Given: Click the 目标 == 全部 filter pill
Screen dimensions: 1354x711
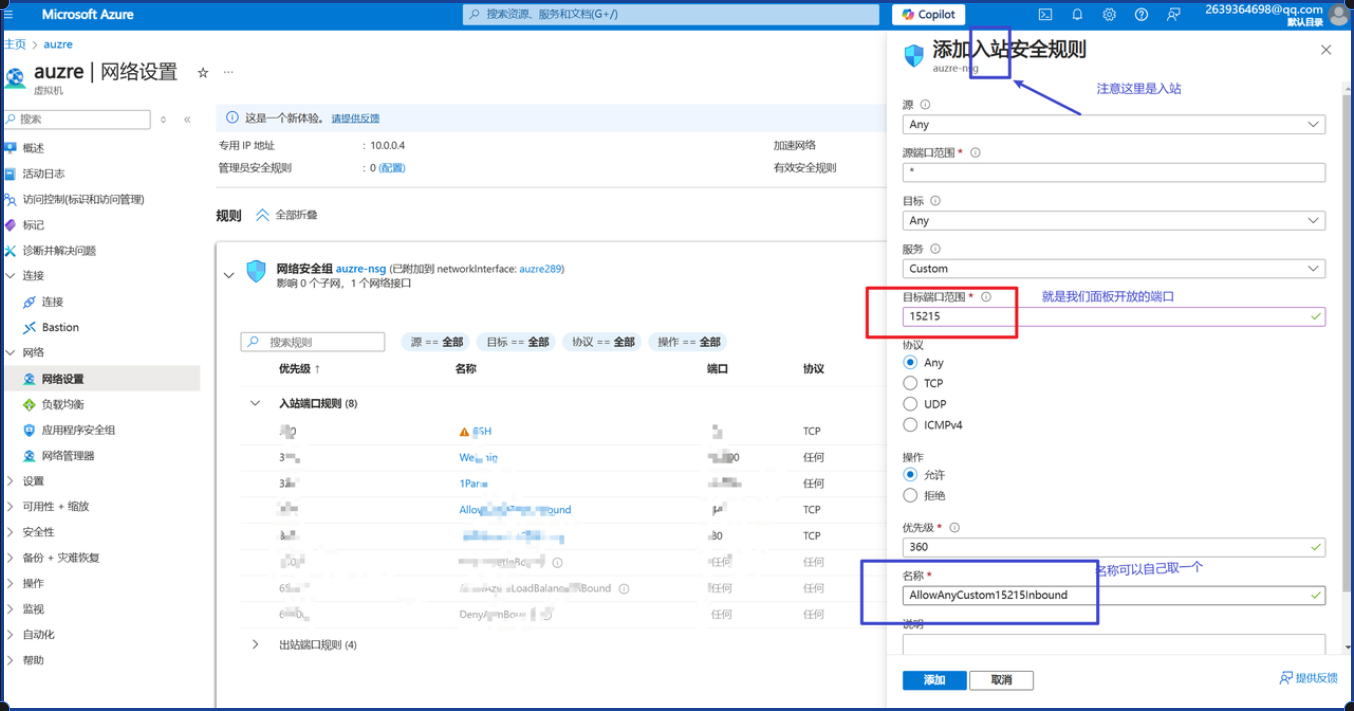Looking at the screenshot, I should pyautogui.click(x=518, y=342).
